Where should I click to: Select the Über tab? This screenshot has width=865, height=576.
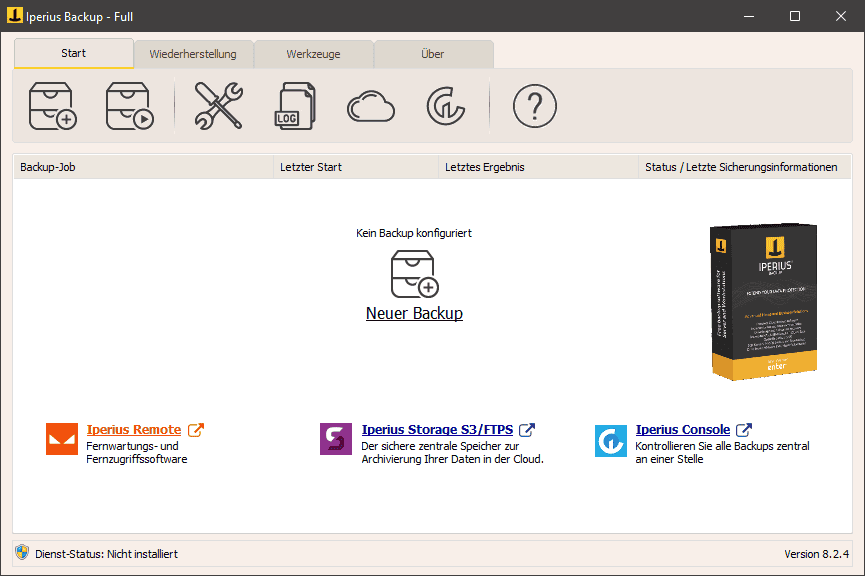(x=433, y=54)
